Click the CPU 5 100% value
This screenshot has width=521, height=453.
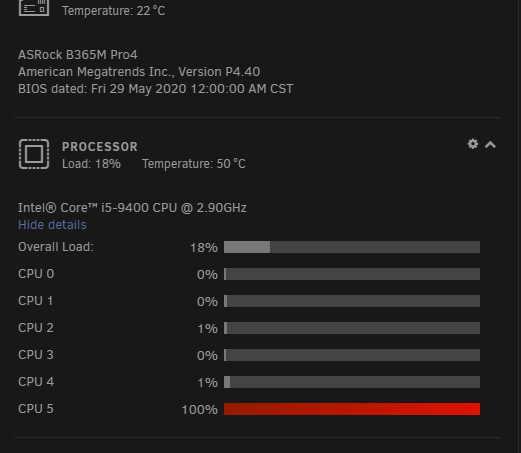point(199,410)
